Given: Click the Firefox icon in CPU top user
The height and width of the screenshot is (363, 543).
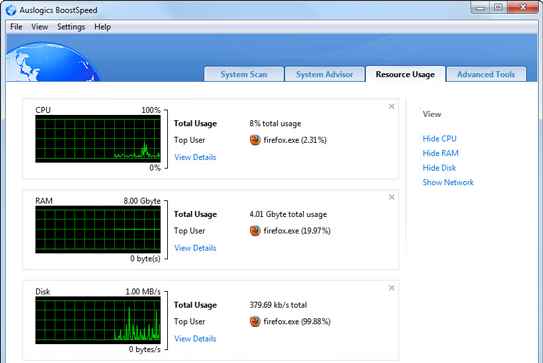Looking at the screenshot, I should click(x=255, y=140).
